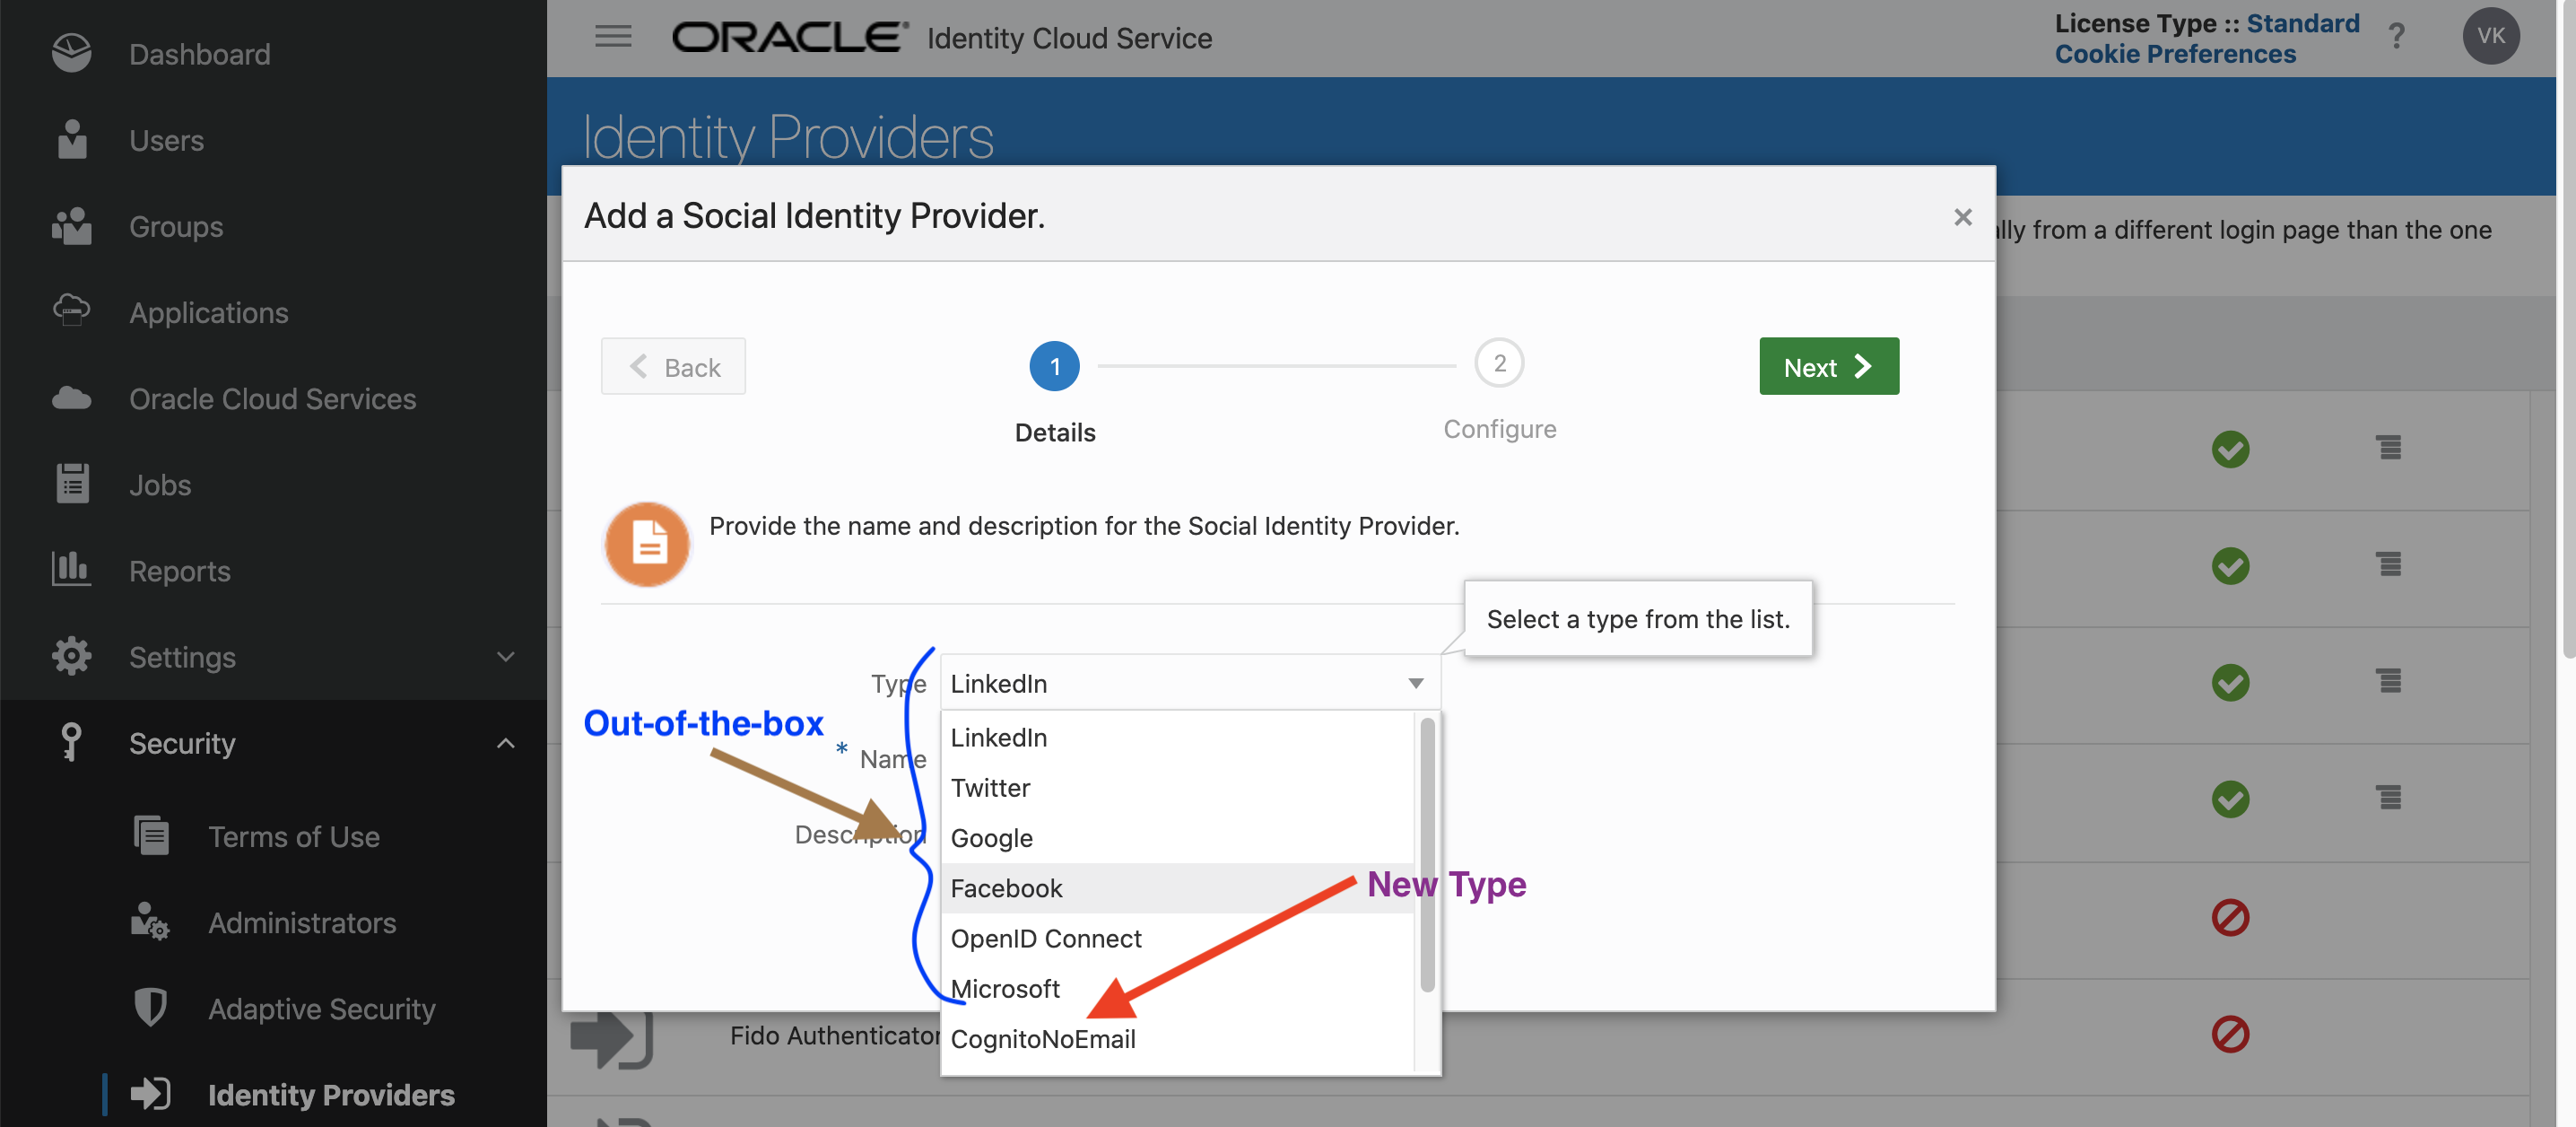Image resolution: width=2576 pixels, height=1127 pixels.
Task: Expand the Settings menu chevron
Action: [505, 657]
